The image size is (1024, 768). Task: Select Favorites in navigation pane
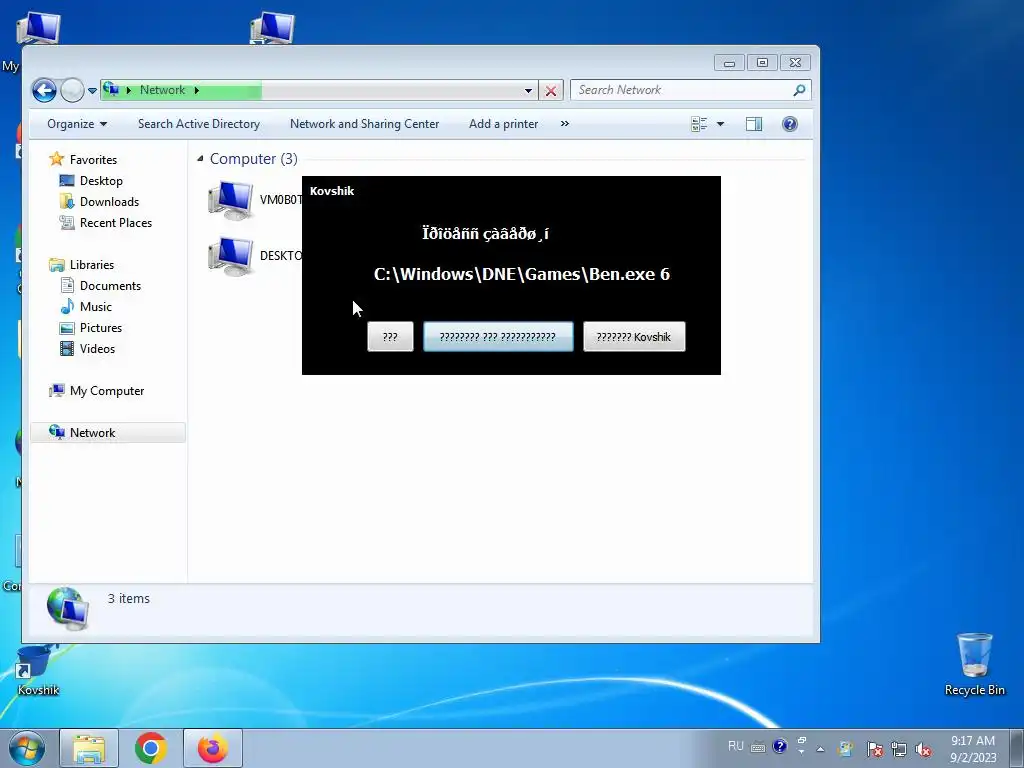pyautogui.click(x=84, y=159)
